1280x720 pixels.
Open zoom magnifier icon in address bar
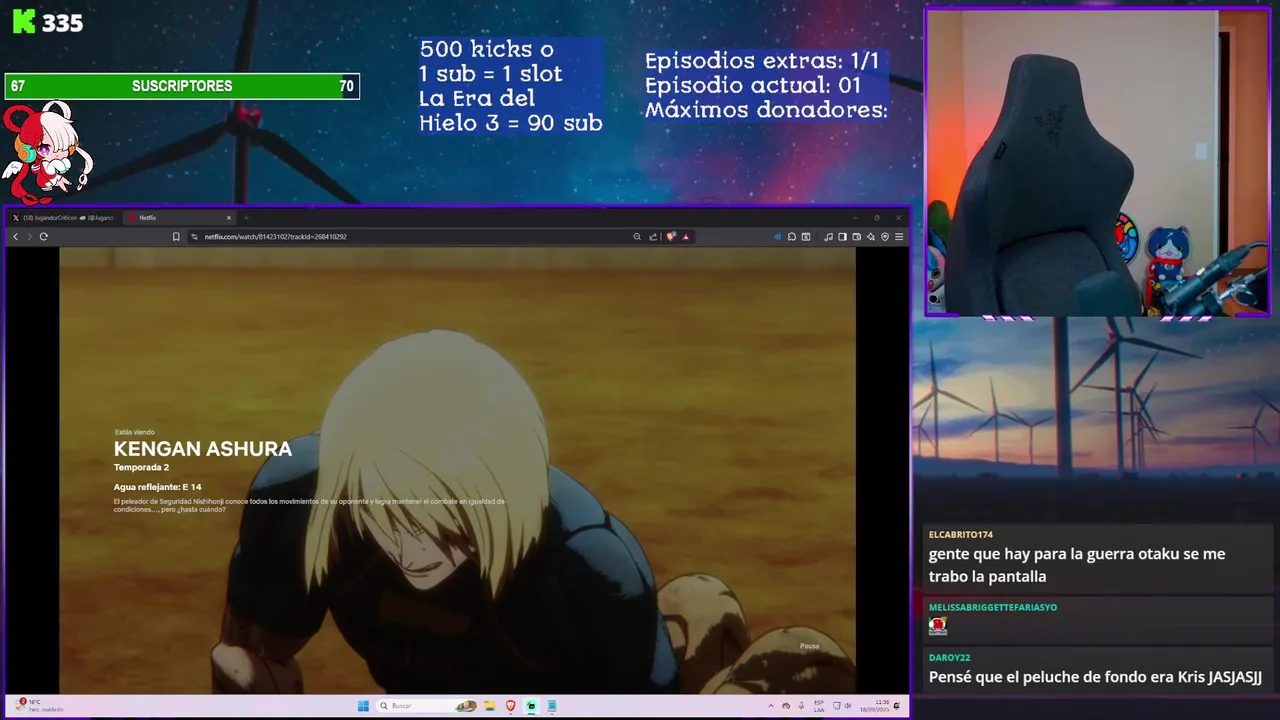tap(637, 237)
